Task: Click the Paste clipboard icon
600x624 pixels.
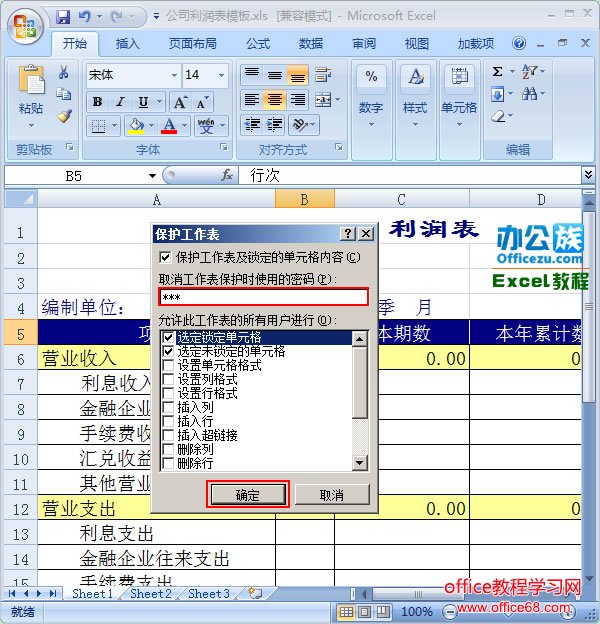Action: point(31,79)
